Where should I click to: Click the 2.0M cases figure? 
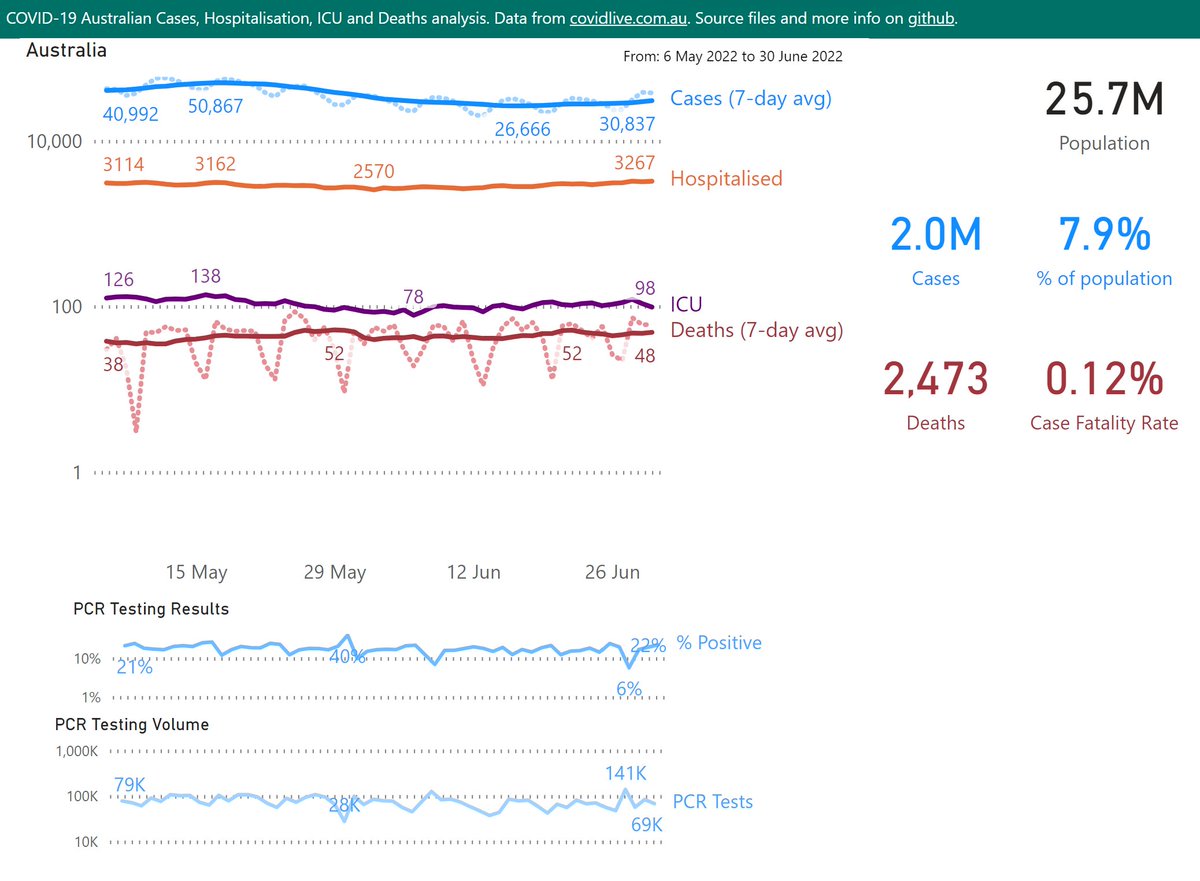tap(935, 235)
